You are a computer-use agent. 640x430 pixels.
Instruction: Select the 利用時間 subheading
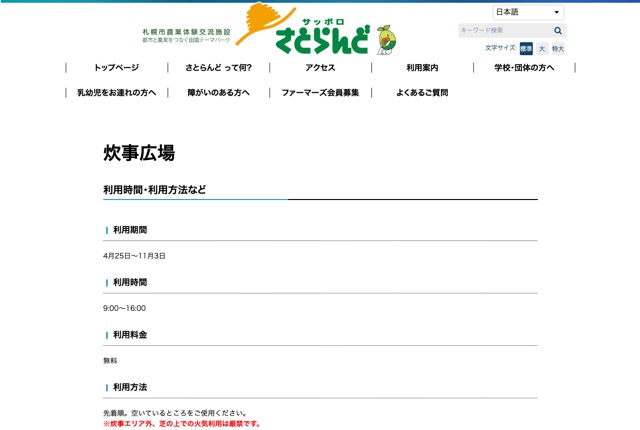[x=130, y=282]
